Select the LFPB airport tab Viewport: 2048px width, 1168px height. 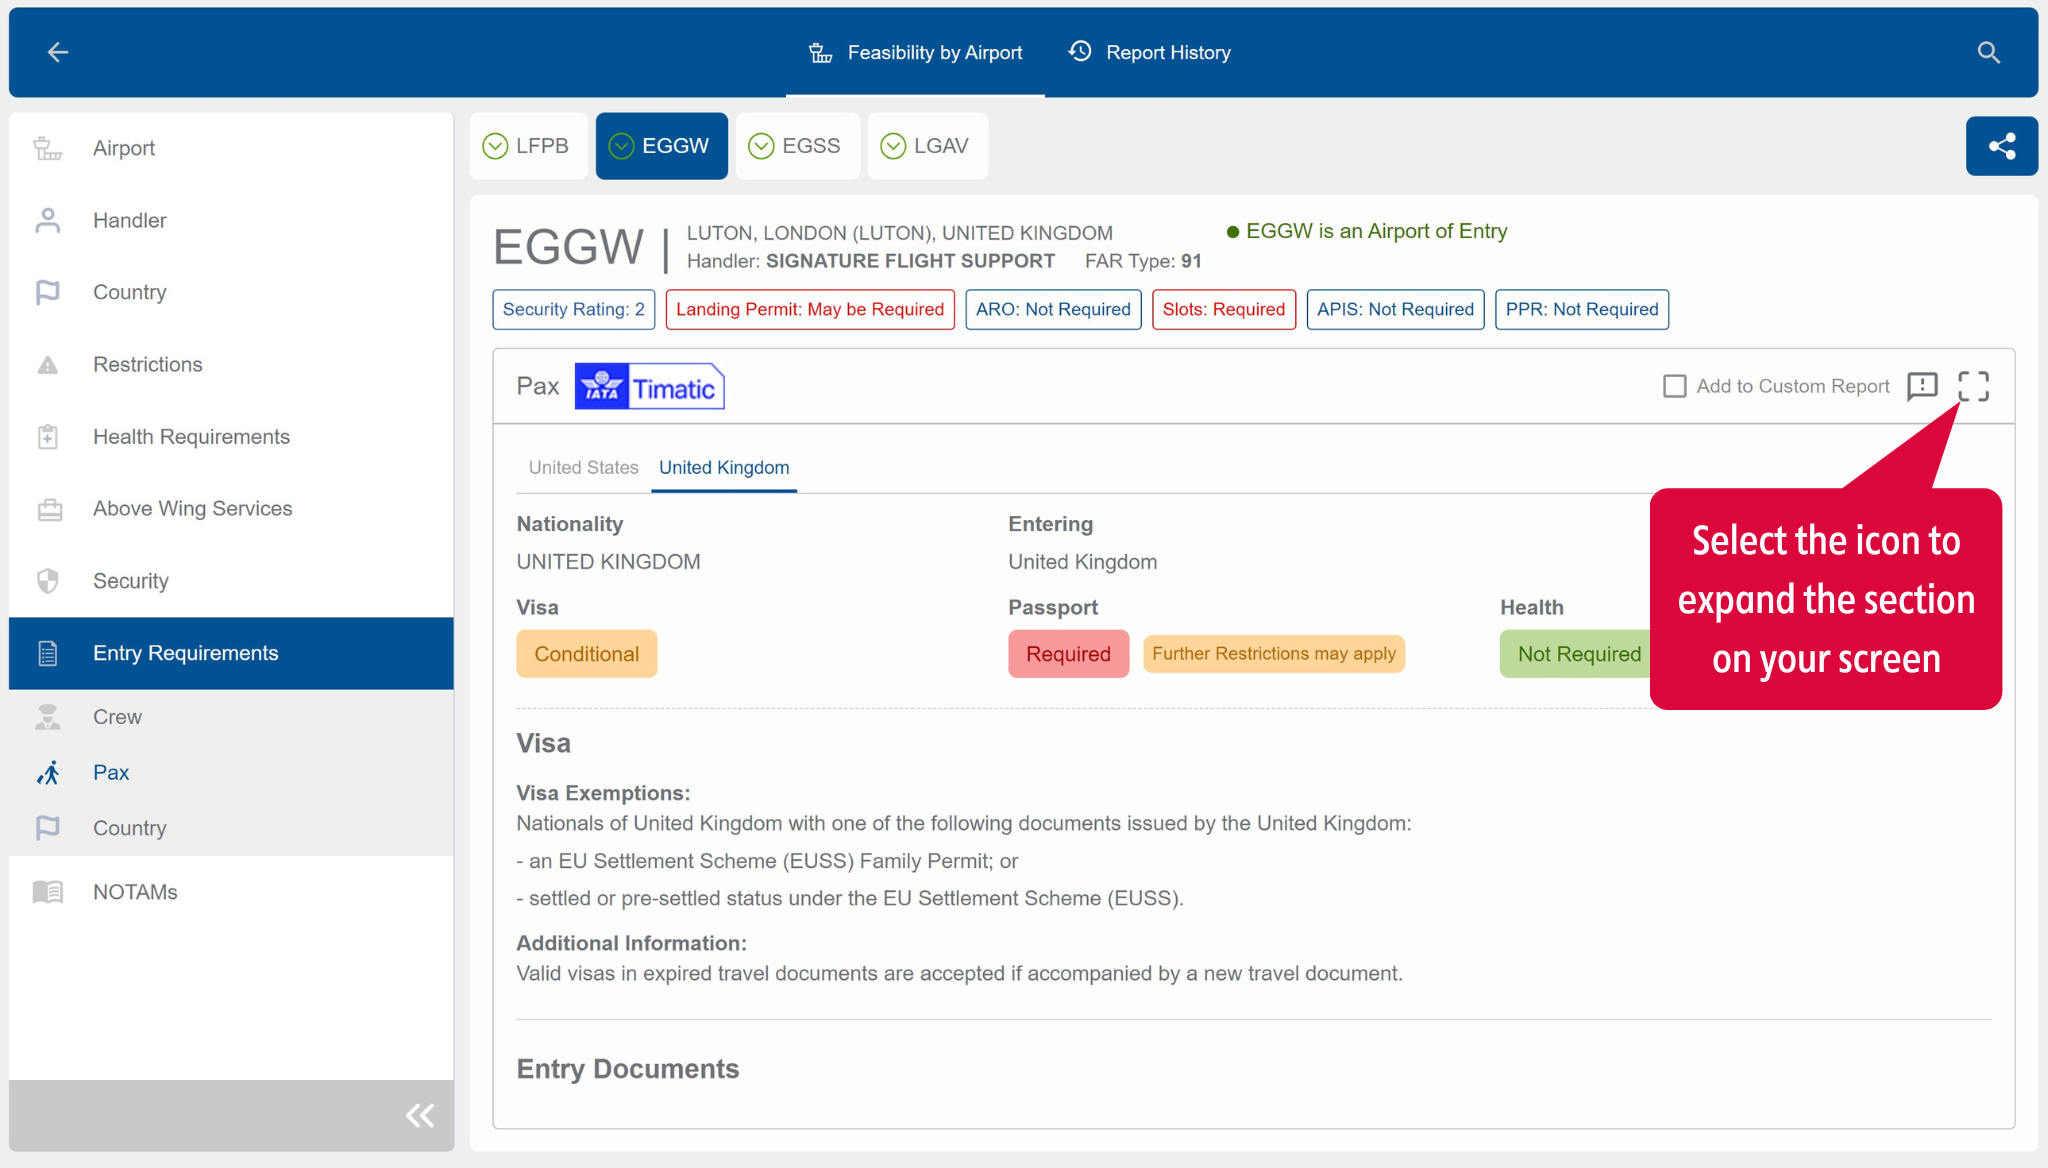(528, 146)
